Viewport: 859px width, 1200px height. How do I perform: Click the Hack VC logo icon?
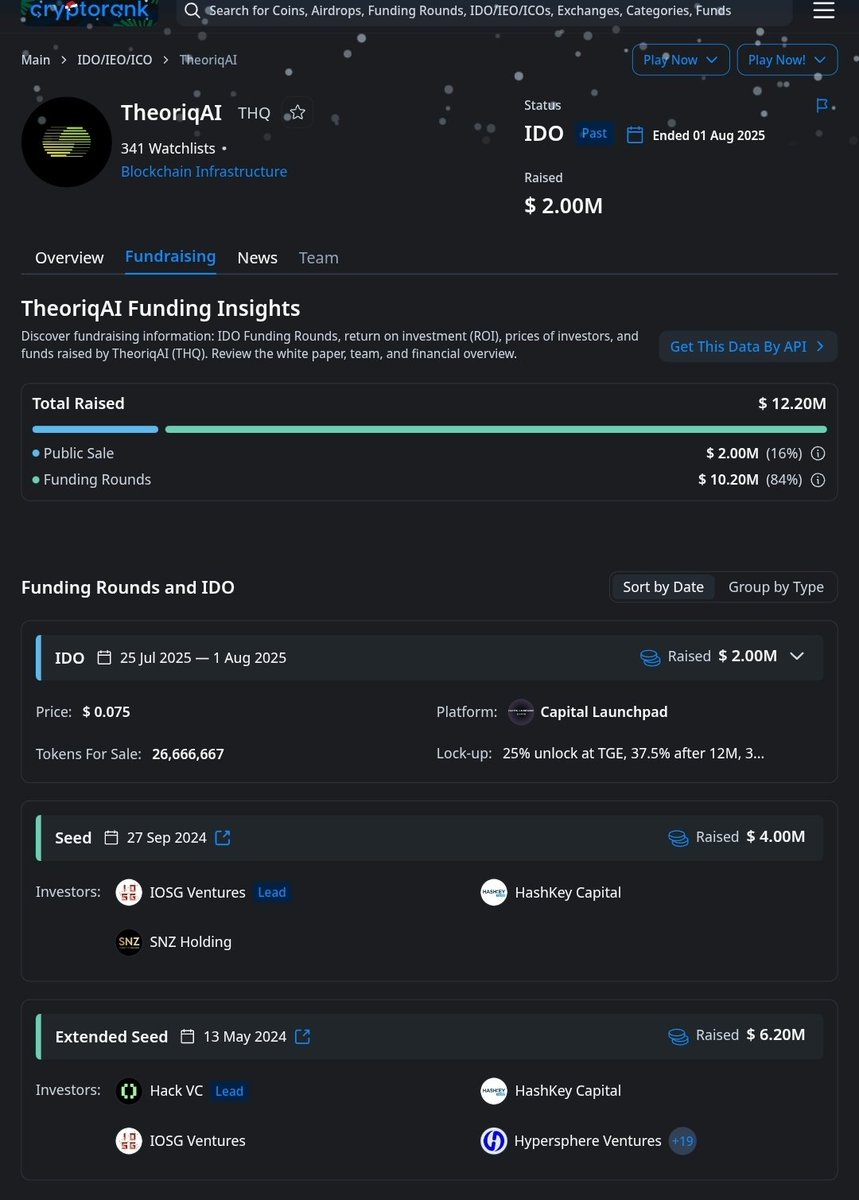tap(129, 1091)
